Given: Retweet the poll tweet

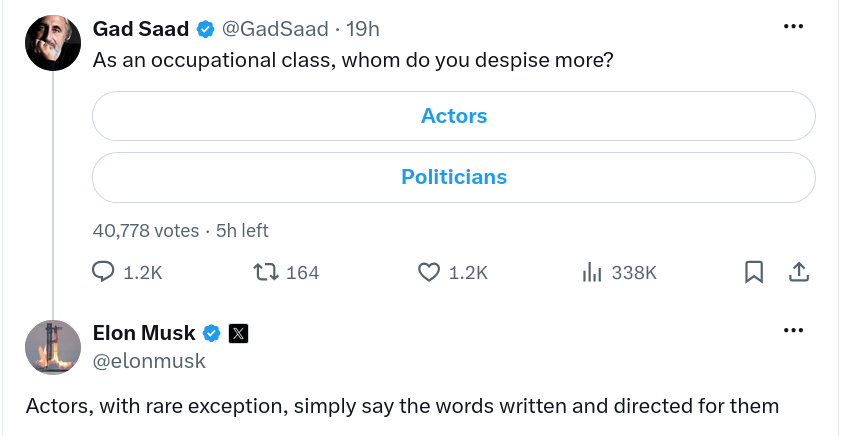Looking at the screenshot, I should (266, 272).
